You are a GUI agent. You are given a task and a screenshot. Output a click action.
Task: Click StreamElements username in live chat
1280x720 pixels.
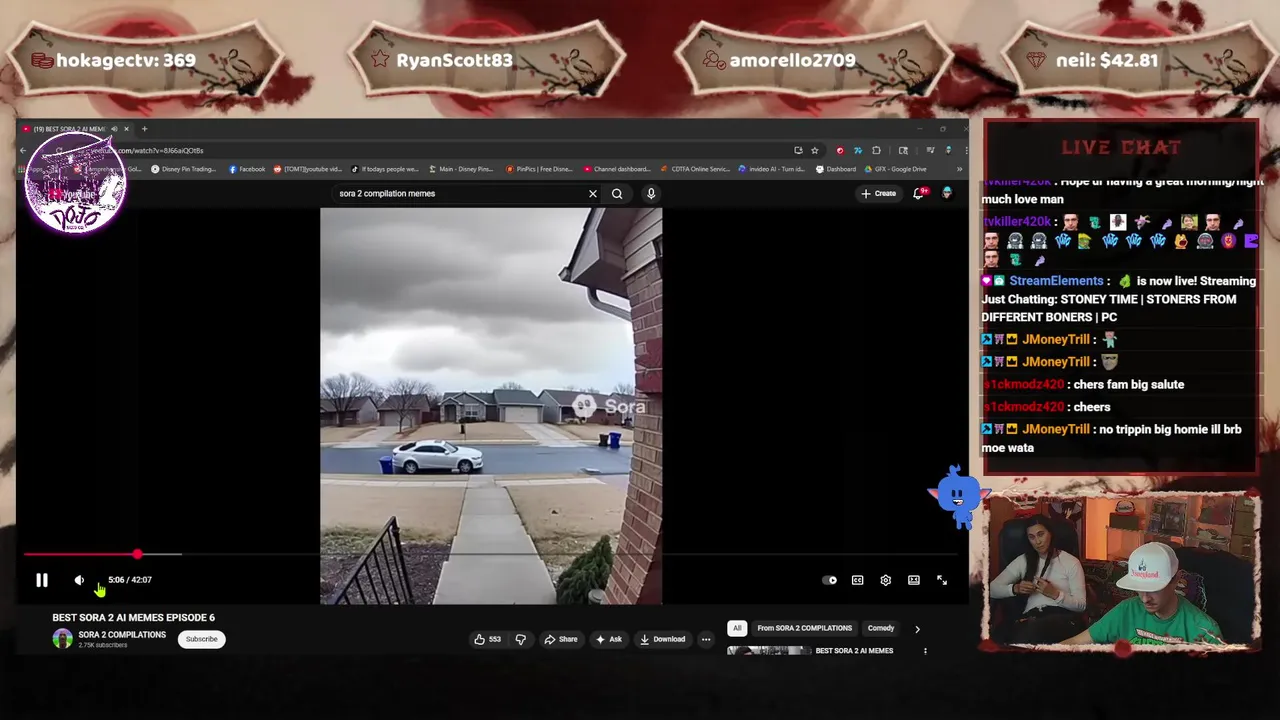click(1056, 281)
